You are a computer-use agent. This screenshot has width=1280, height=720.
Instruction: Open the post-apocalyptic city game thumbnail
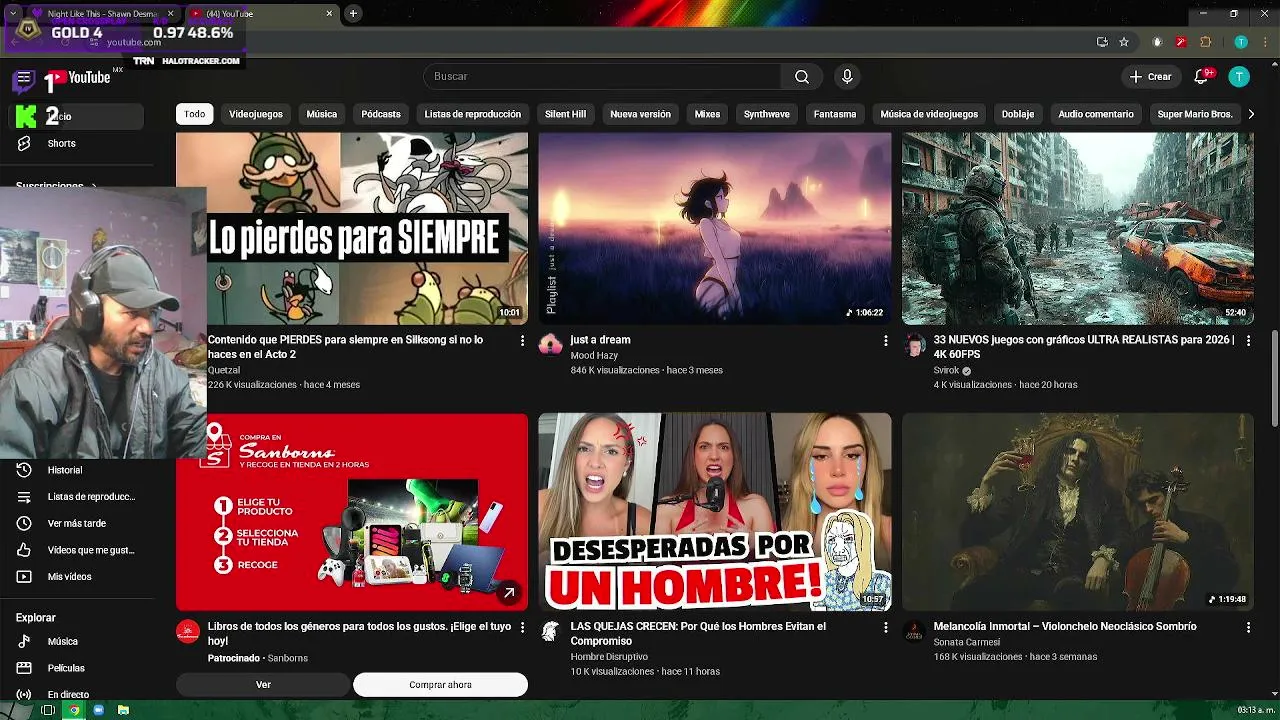point(1078,229)
